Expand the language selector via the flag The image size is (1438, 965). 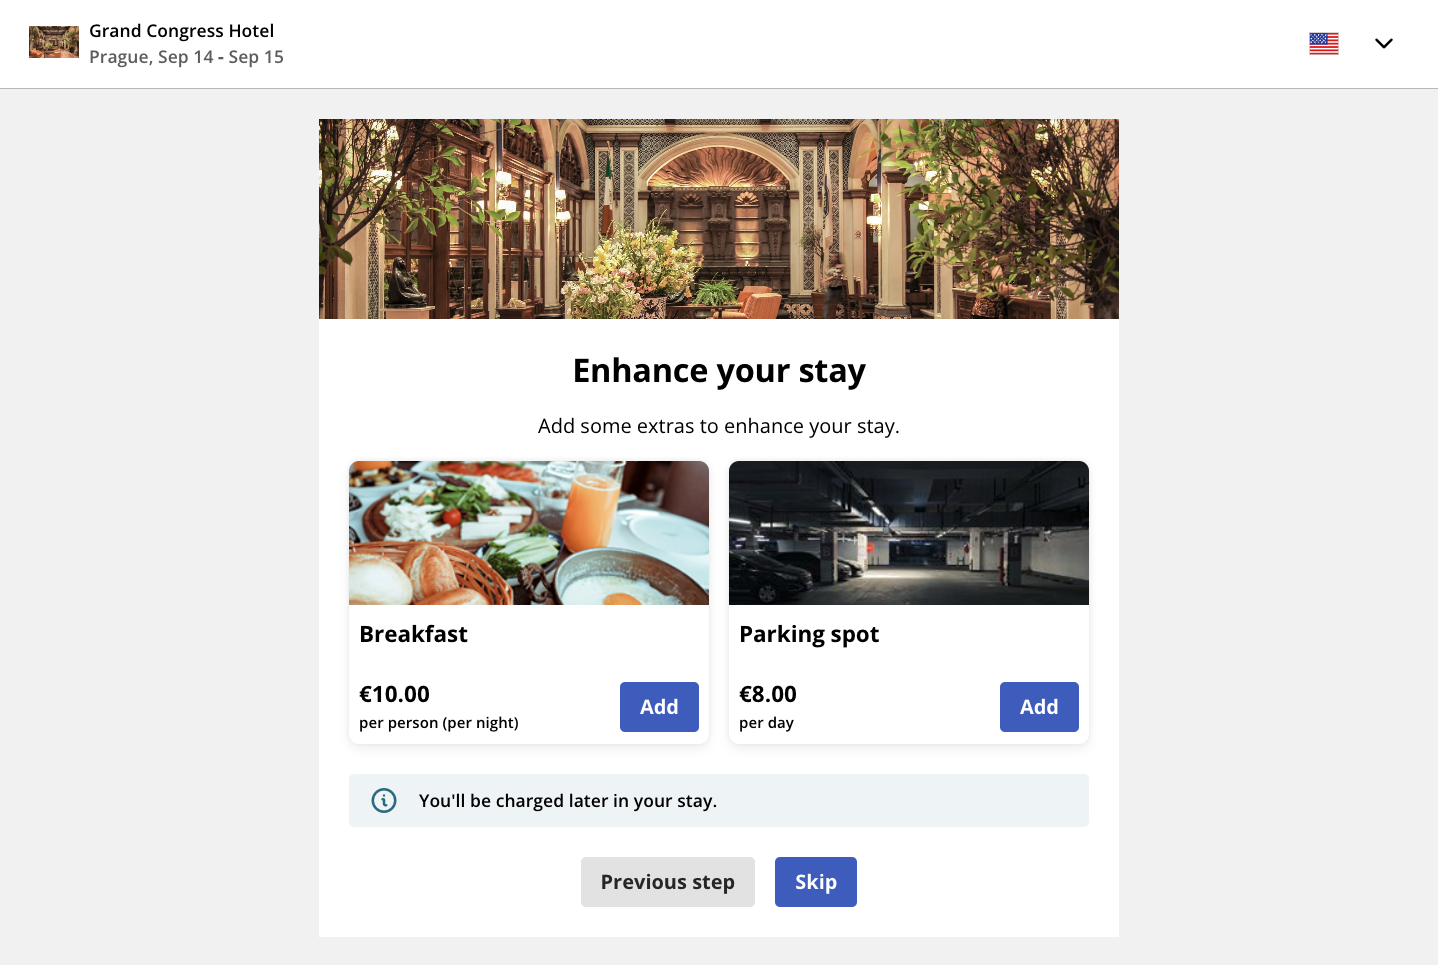pos(1323,43)
